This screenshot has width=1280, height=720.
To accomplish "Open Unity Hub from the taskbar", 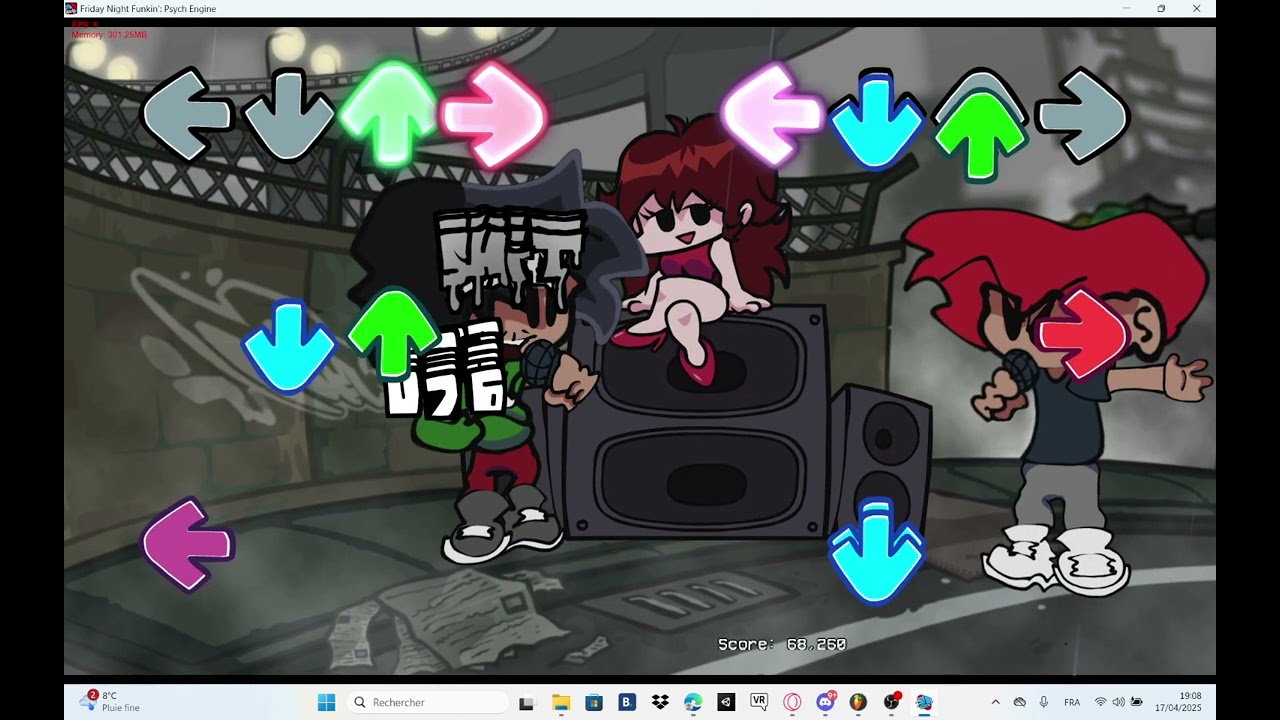I will tap(726, 703).
